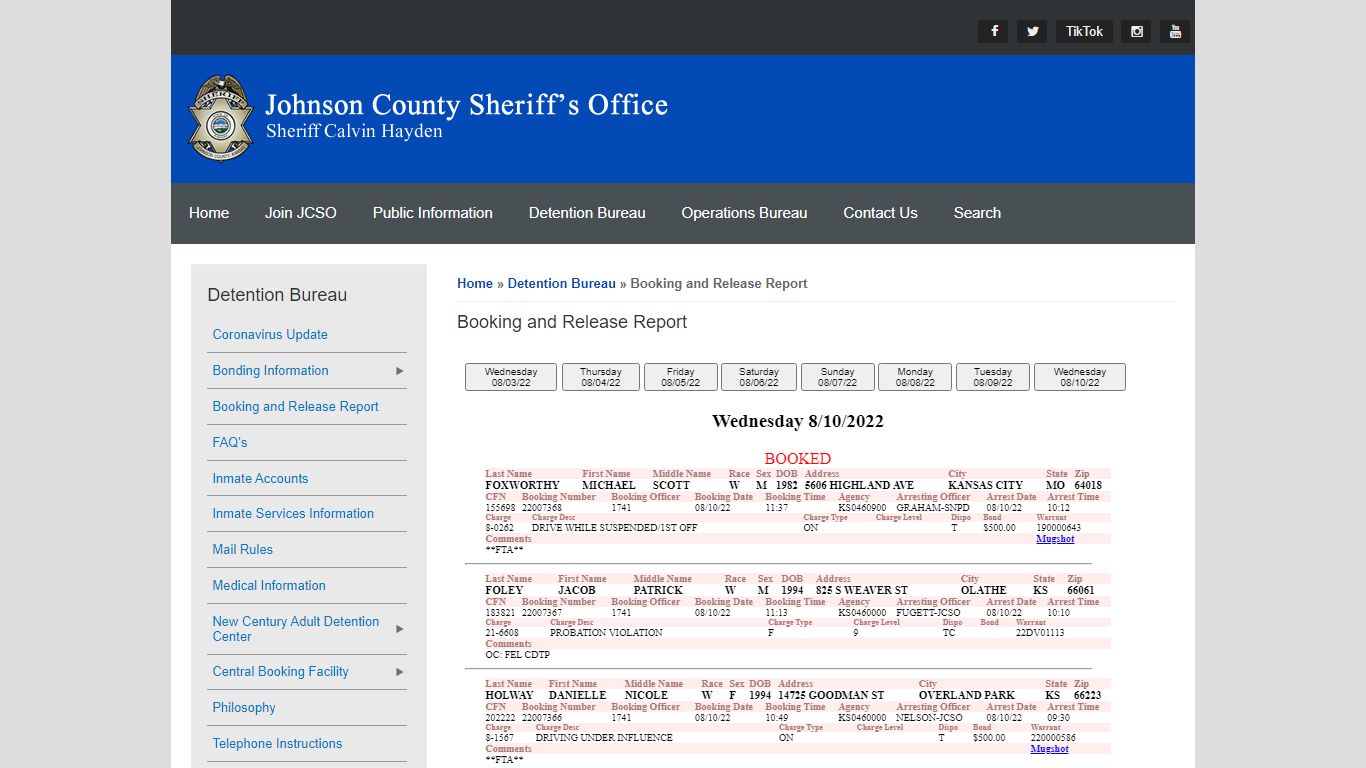The width and height of the screenshot is (1366, 768).
Task: Click the Detention Bureau sidebar heading
Action: pyautogui.click(x=277, y=295)
